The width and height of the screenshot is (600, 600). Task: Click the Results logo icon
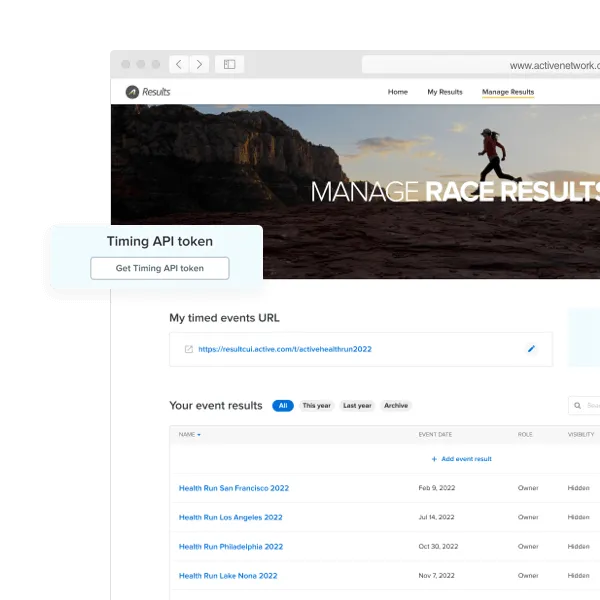(132, 92)
